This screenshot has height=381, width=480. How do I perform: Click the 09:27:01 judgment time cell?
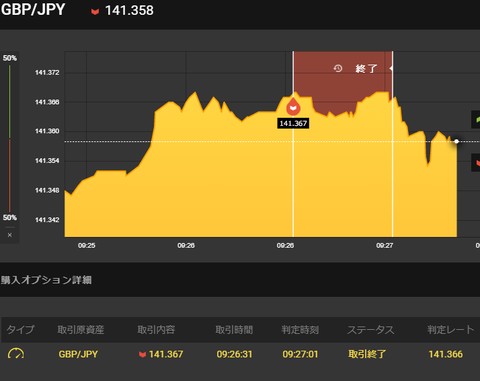(x=300, y=354)
